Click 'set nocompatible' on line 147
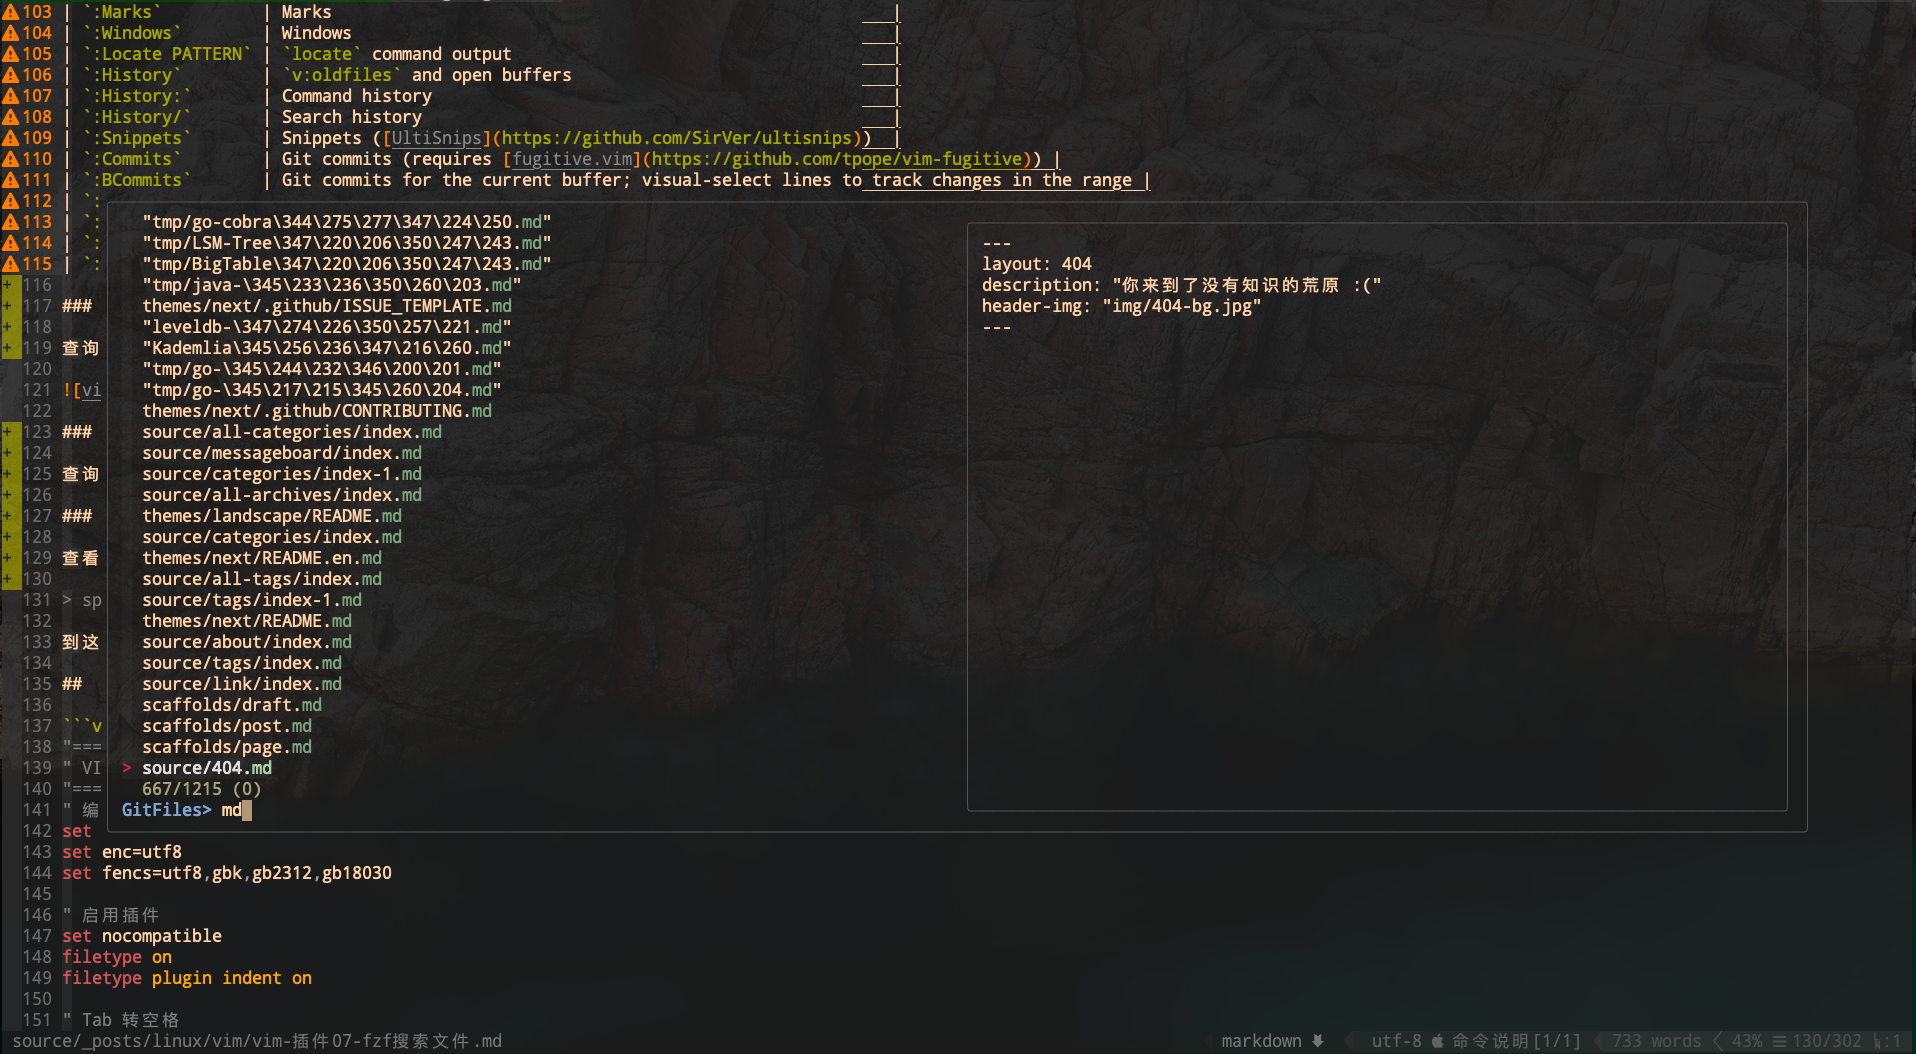 pos(142,936)
